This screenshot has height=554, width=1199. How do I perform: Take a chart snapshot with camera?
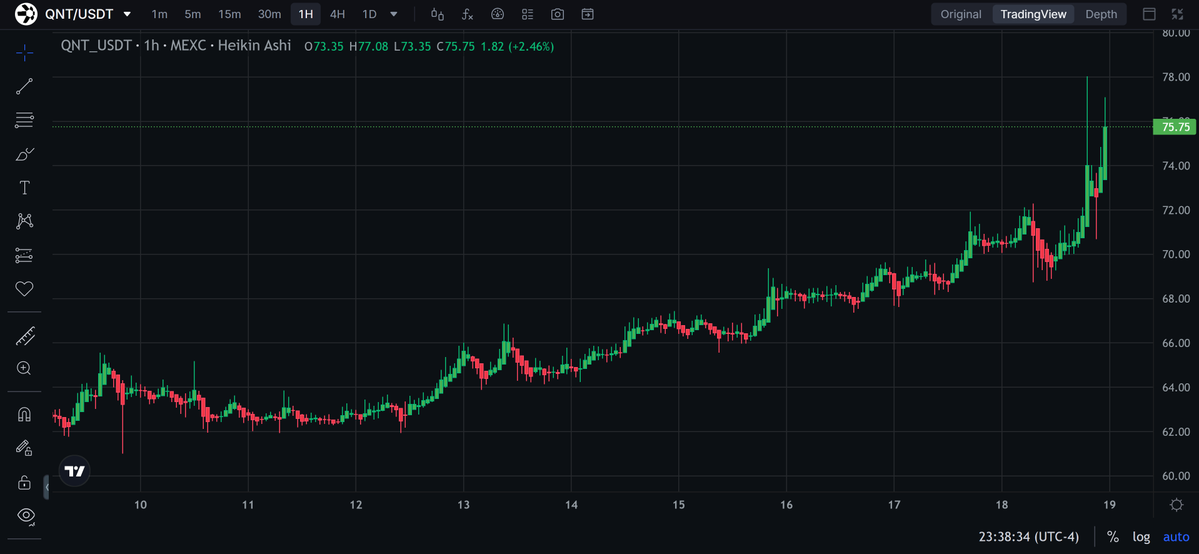[x=558, y=15]
